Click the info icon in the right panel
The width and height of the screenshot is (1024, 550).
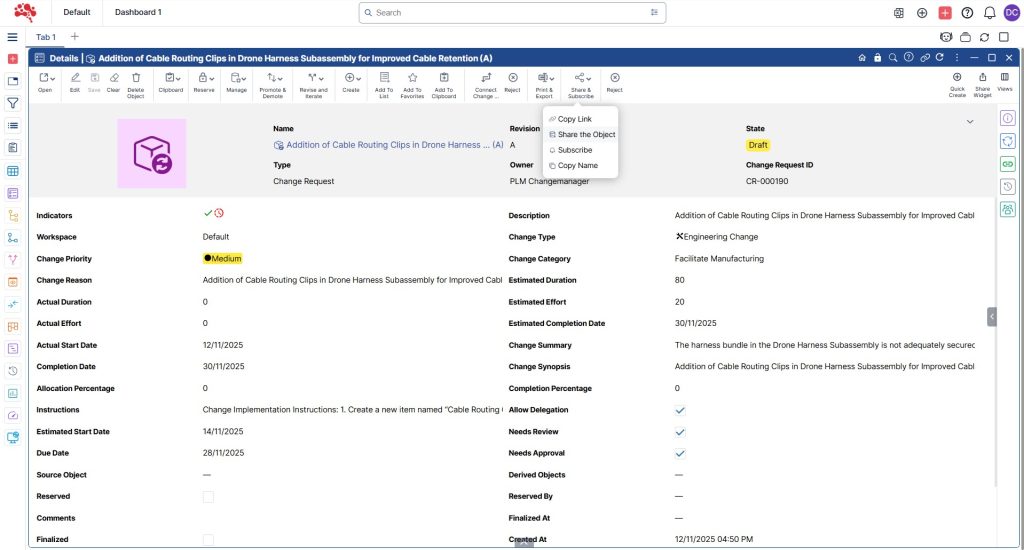tap(1008, 118)
